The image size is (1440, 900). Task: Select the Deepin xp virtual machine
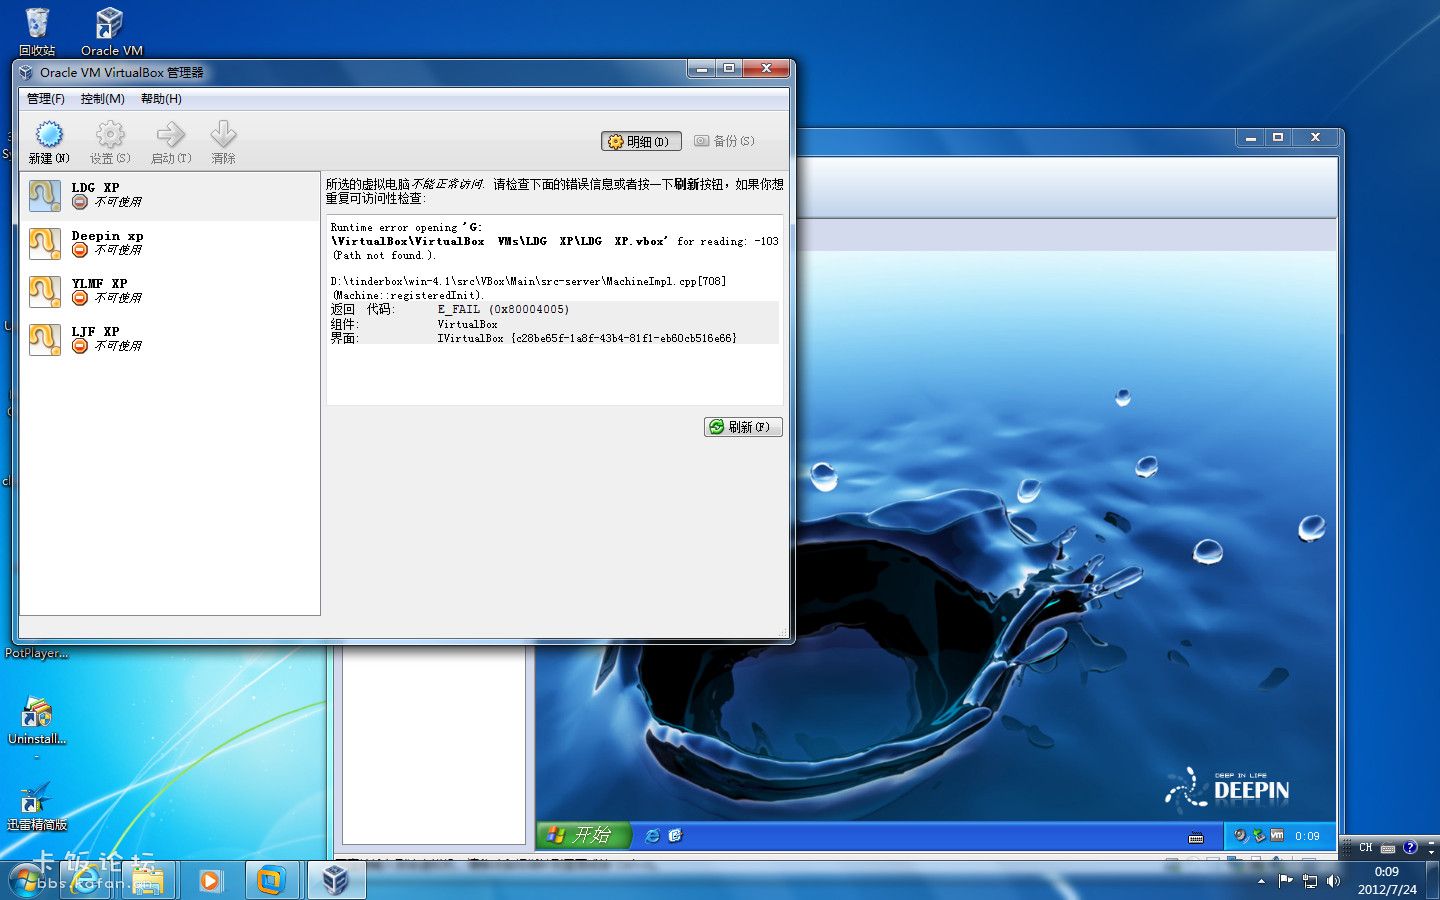(169, 244)
